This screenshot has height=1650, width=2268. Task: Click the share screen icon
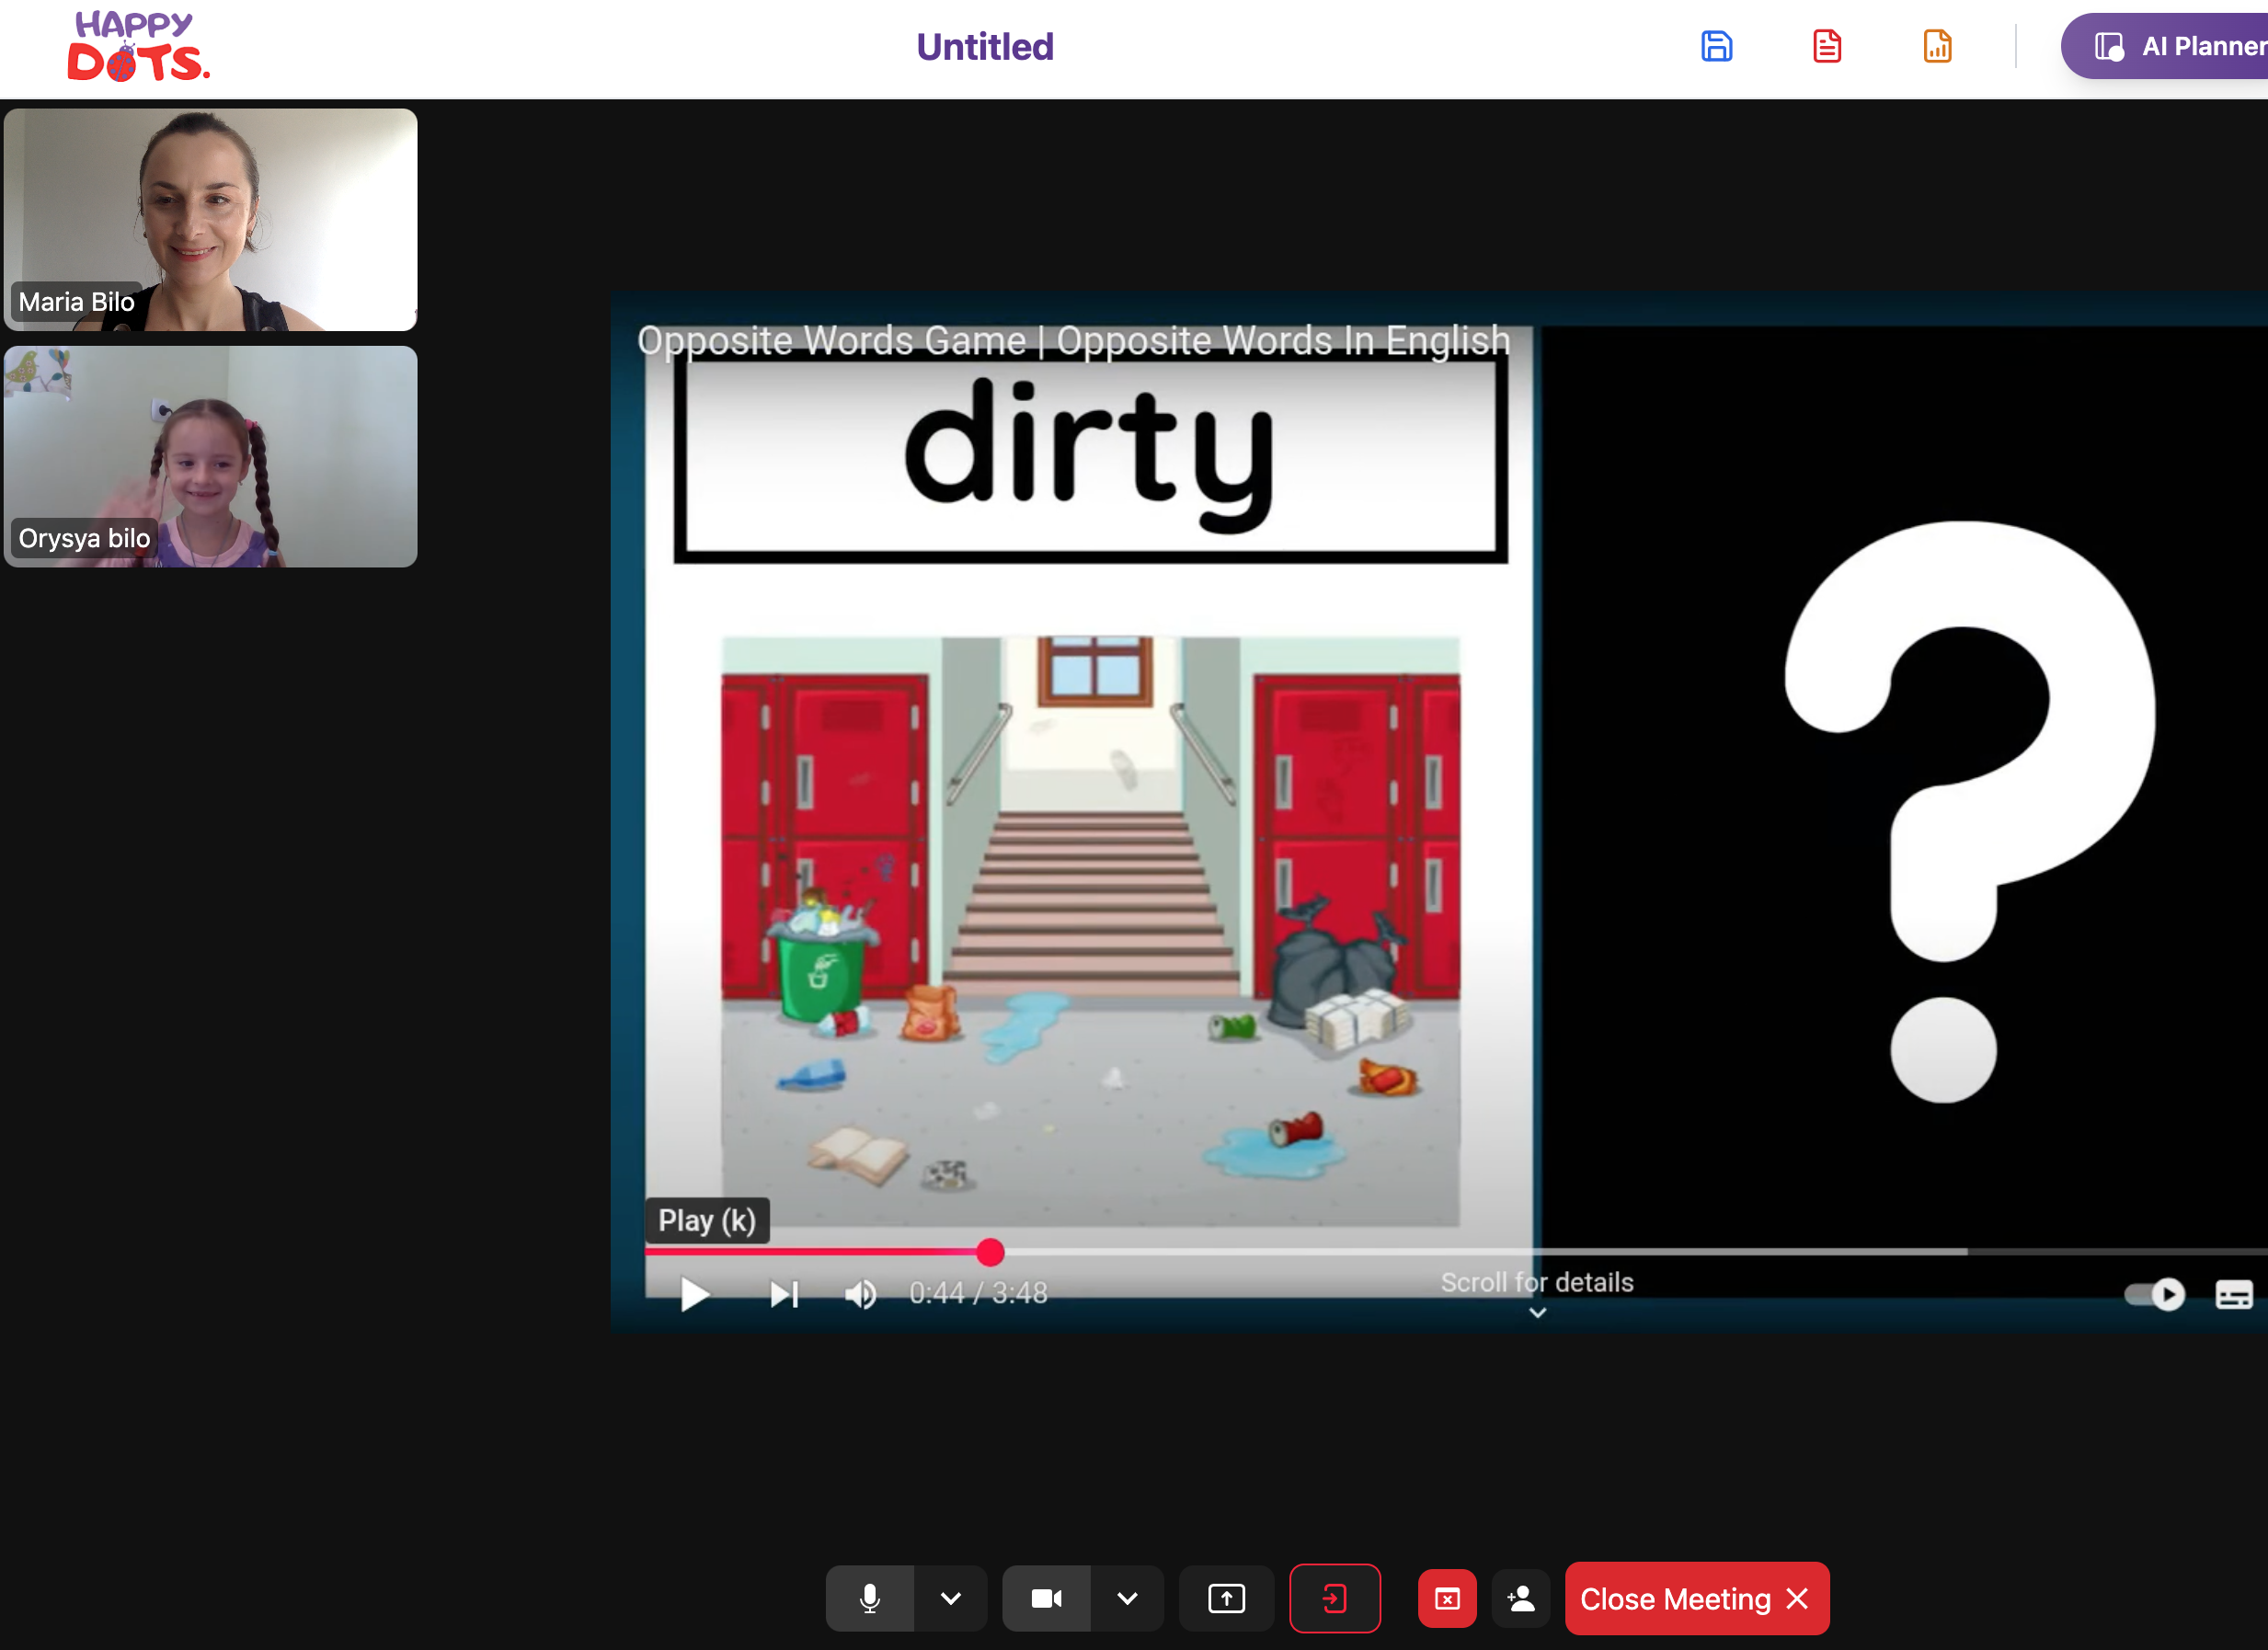1226,1598
